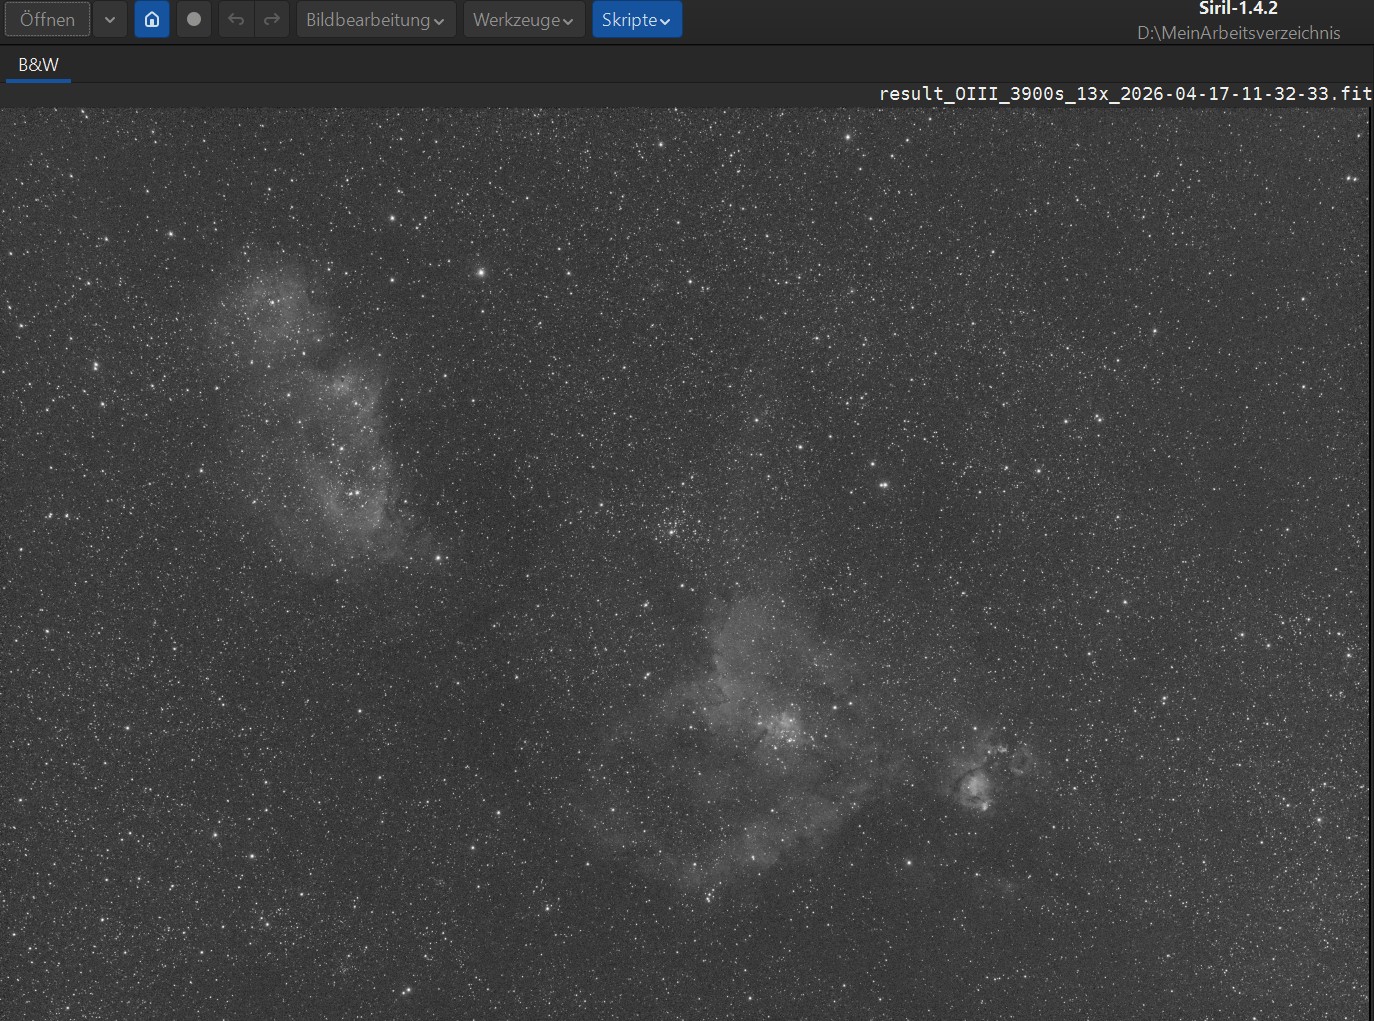Click the vertical divider at image's right edge
Viewport: 1374px width, 1021px height.
[1369, 560]
